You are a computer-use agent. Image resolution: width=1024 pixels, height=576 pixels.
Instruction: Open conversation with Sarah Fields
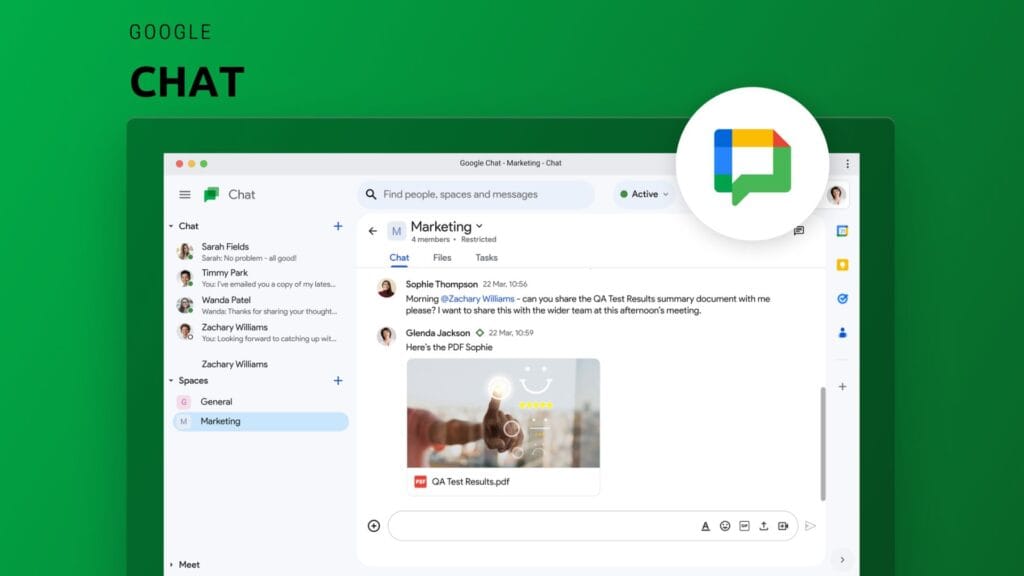click(x=260, y=251)
